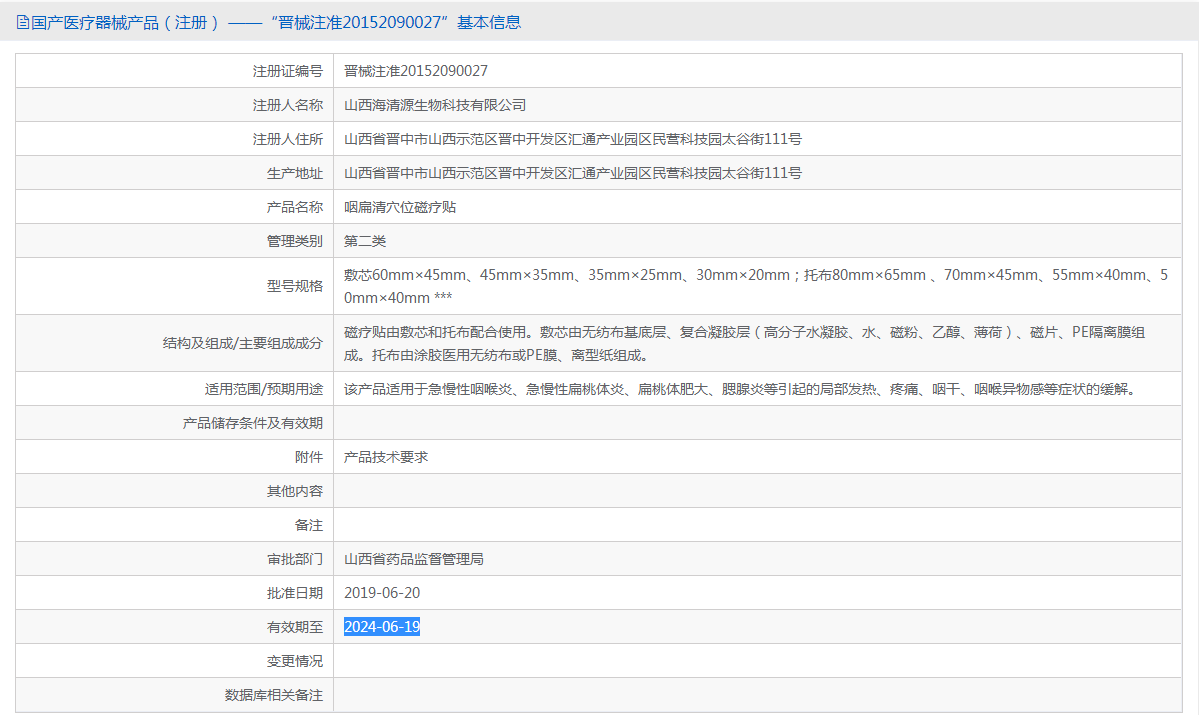1199x715 pixels.
Task: Click the 山西省药品监督管理局 value
Action: [x=414, y=560]
